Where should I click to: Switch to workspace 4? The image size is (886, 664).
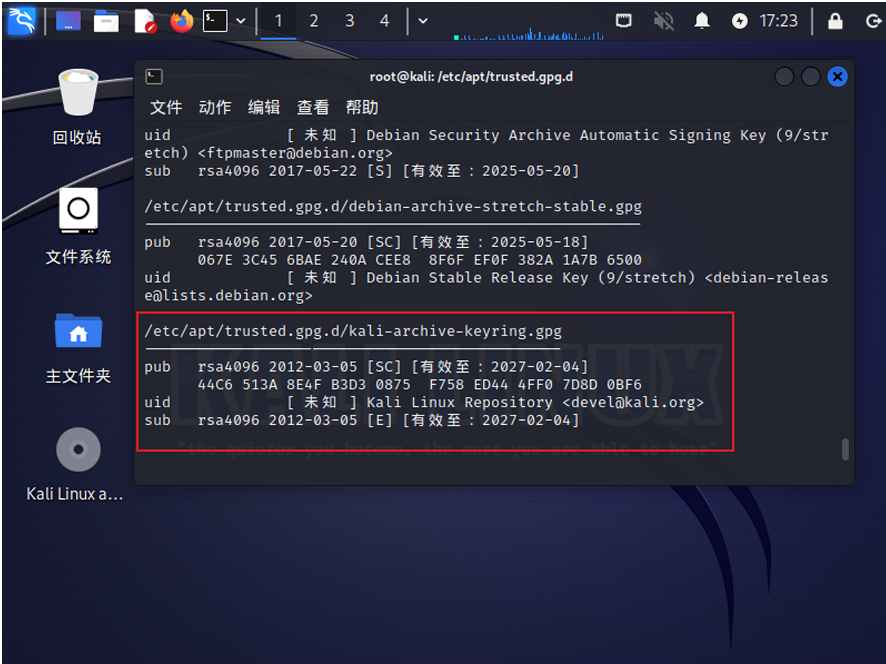(385, 20)
